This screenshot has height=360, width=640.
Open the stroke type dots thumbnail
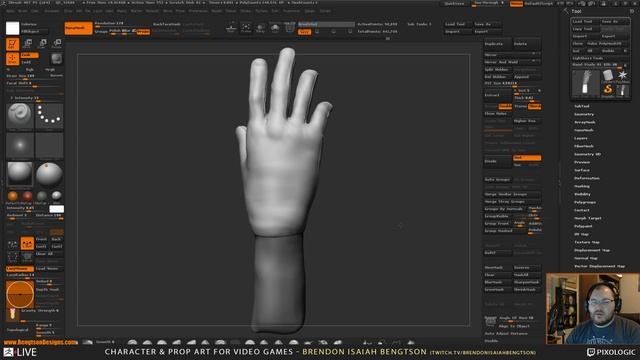tap(49, 116)
